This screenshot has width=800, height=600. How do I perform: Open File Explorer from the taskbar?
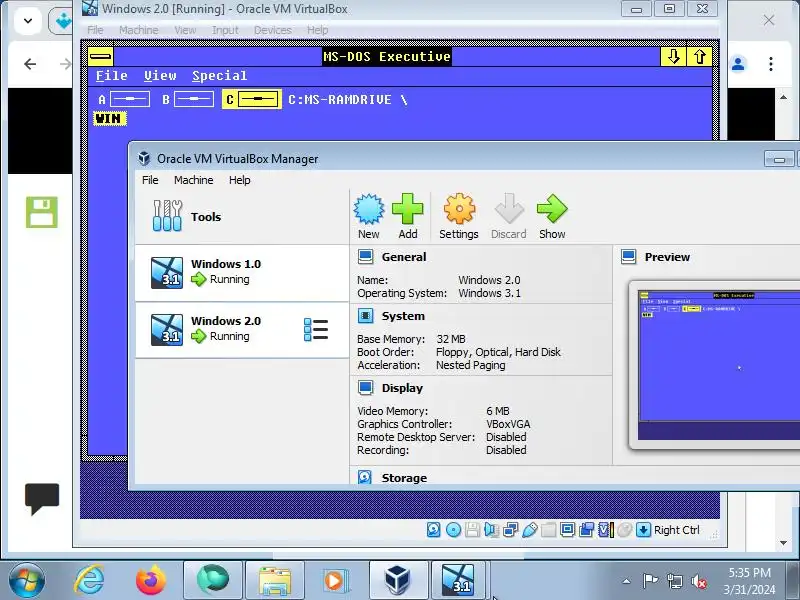pos(275,581)
